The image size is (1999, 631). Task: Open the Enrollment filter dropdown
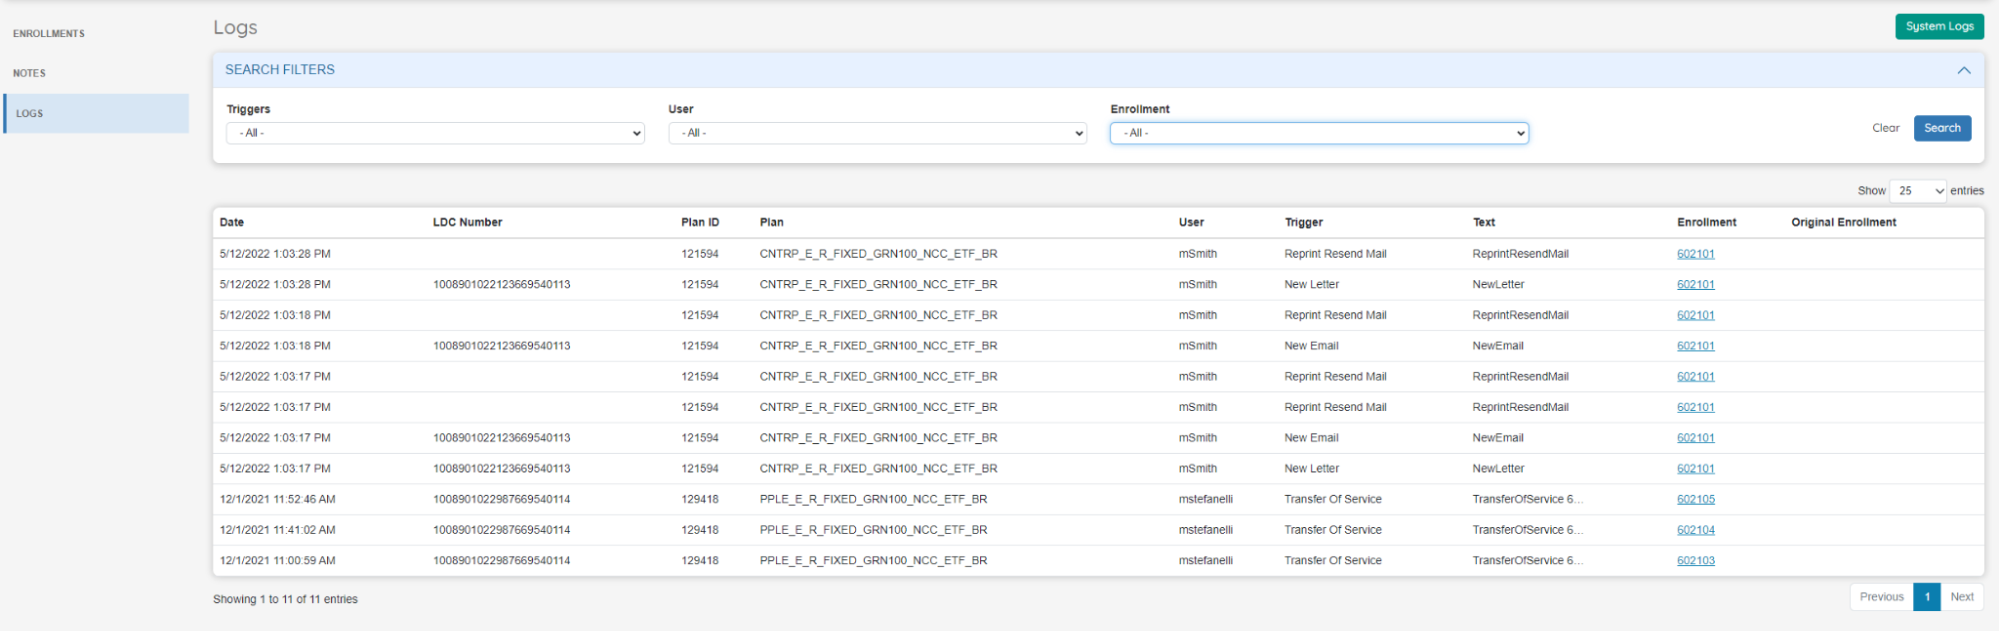coord(1319,133)
